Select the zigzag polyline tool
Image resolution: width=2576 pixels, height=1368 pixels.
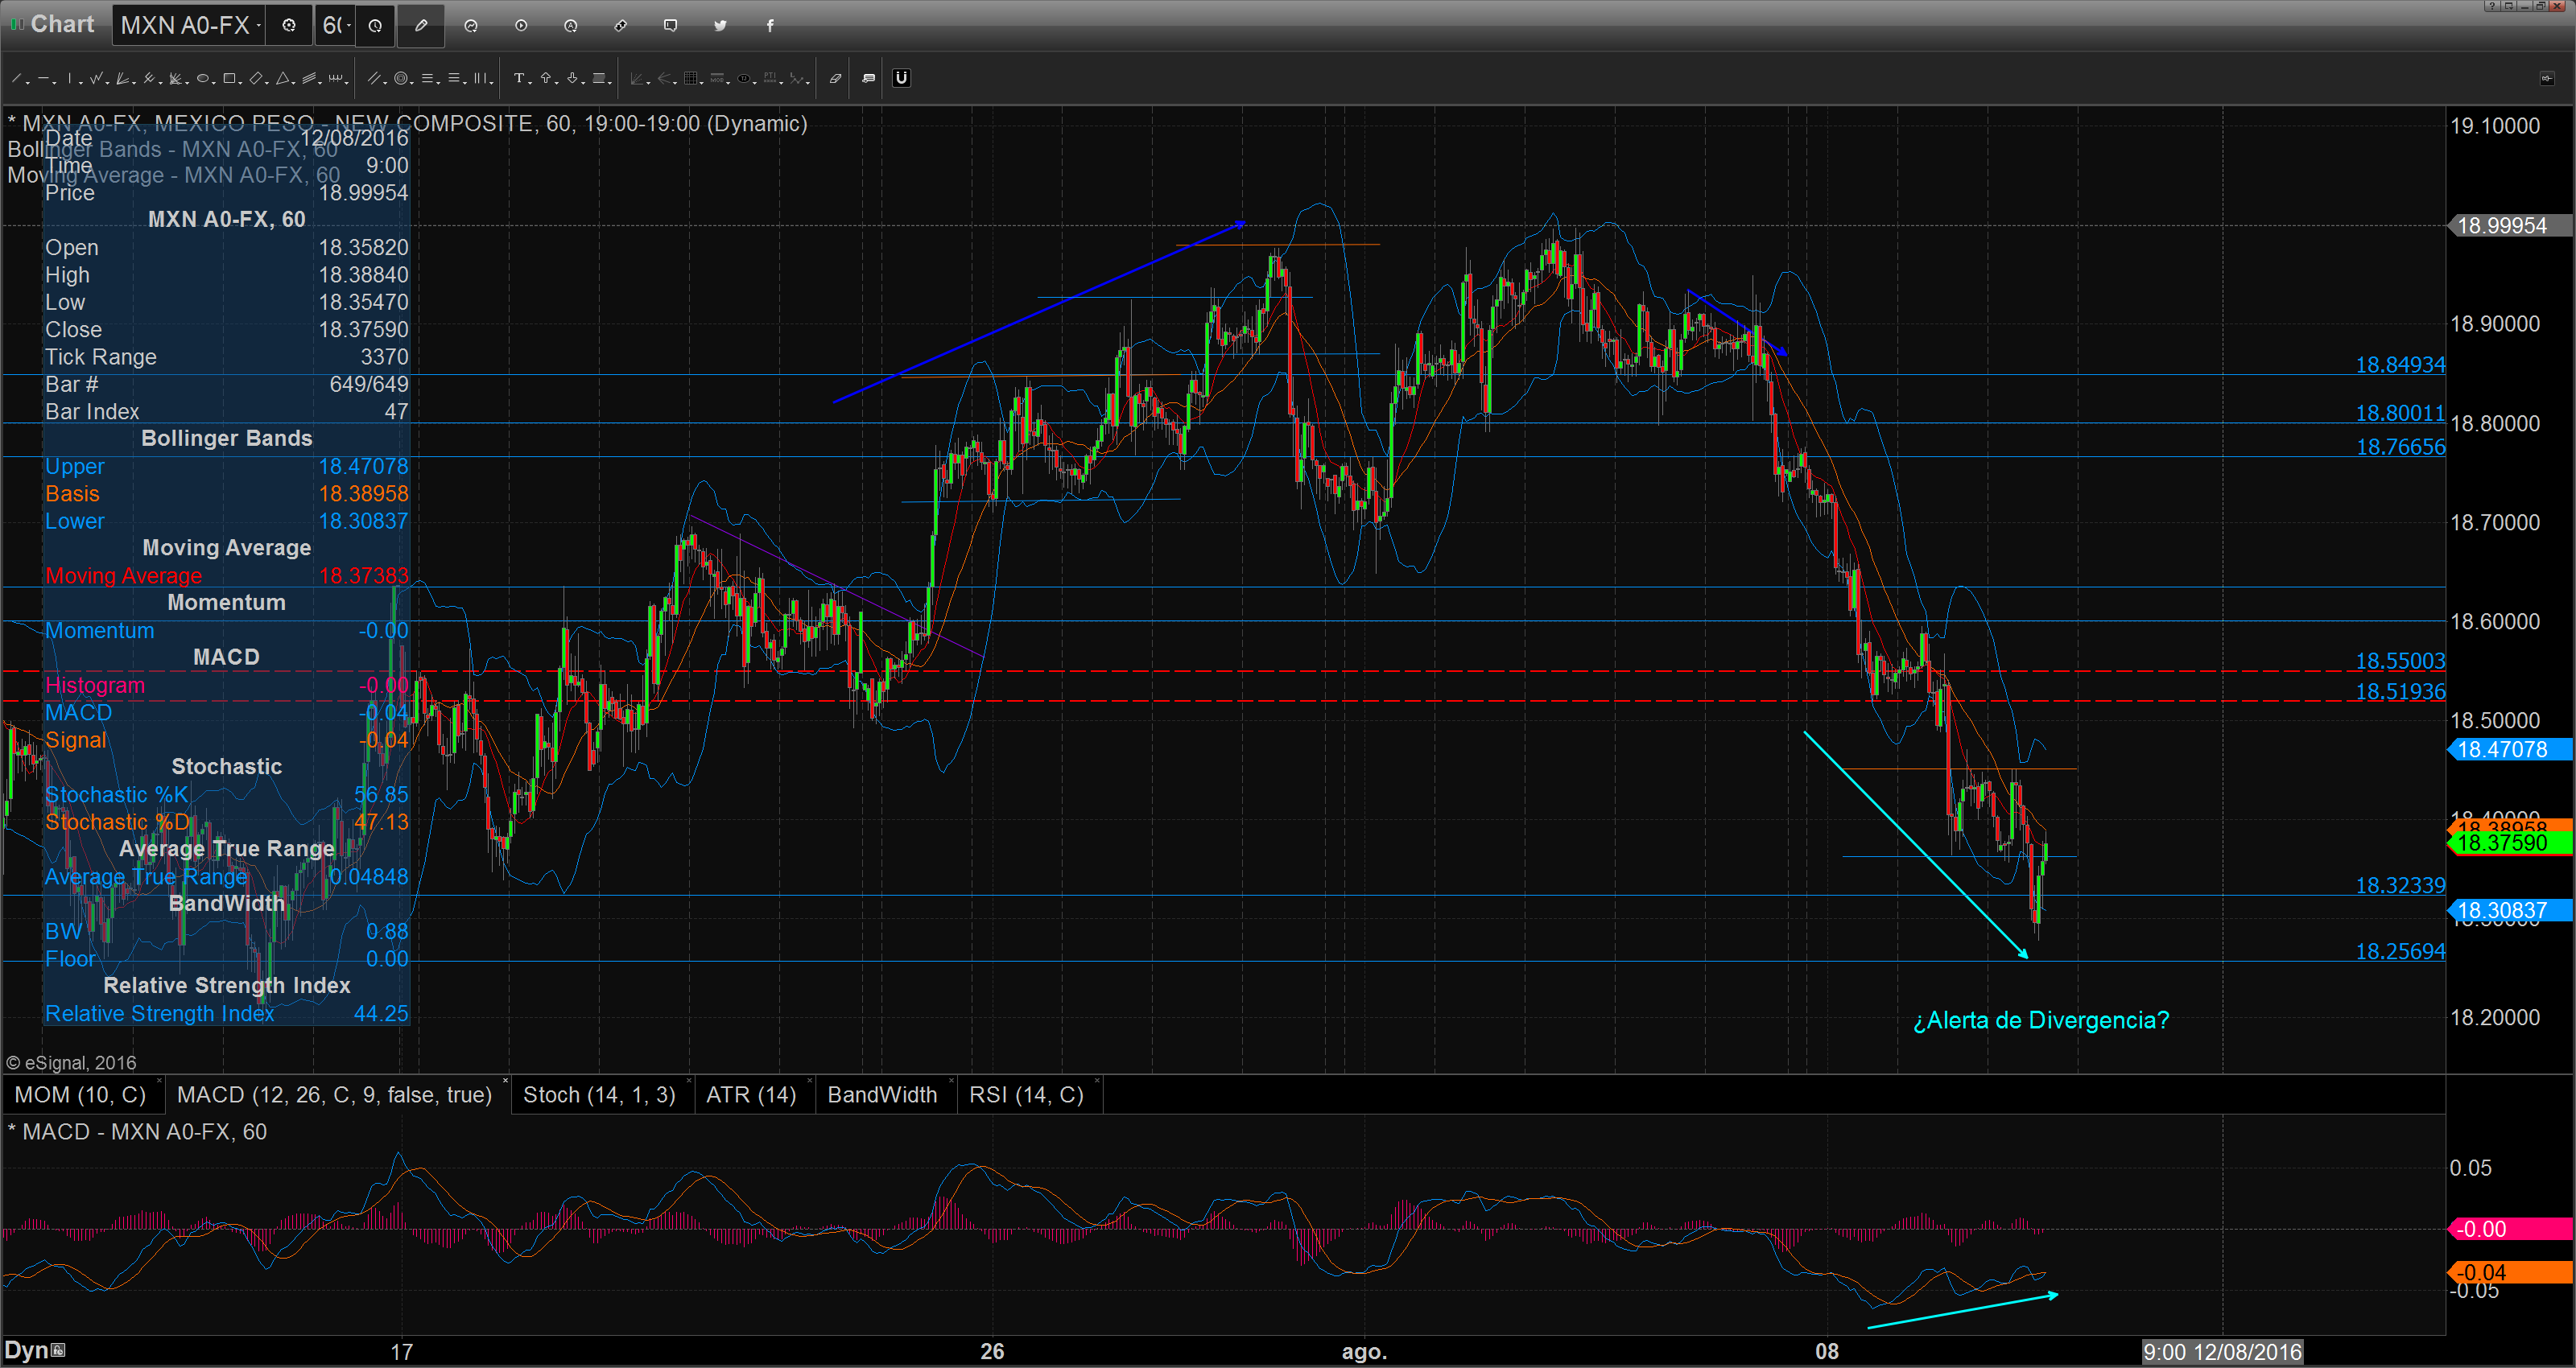point(96,78)
